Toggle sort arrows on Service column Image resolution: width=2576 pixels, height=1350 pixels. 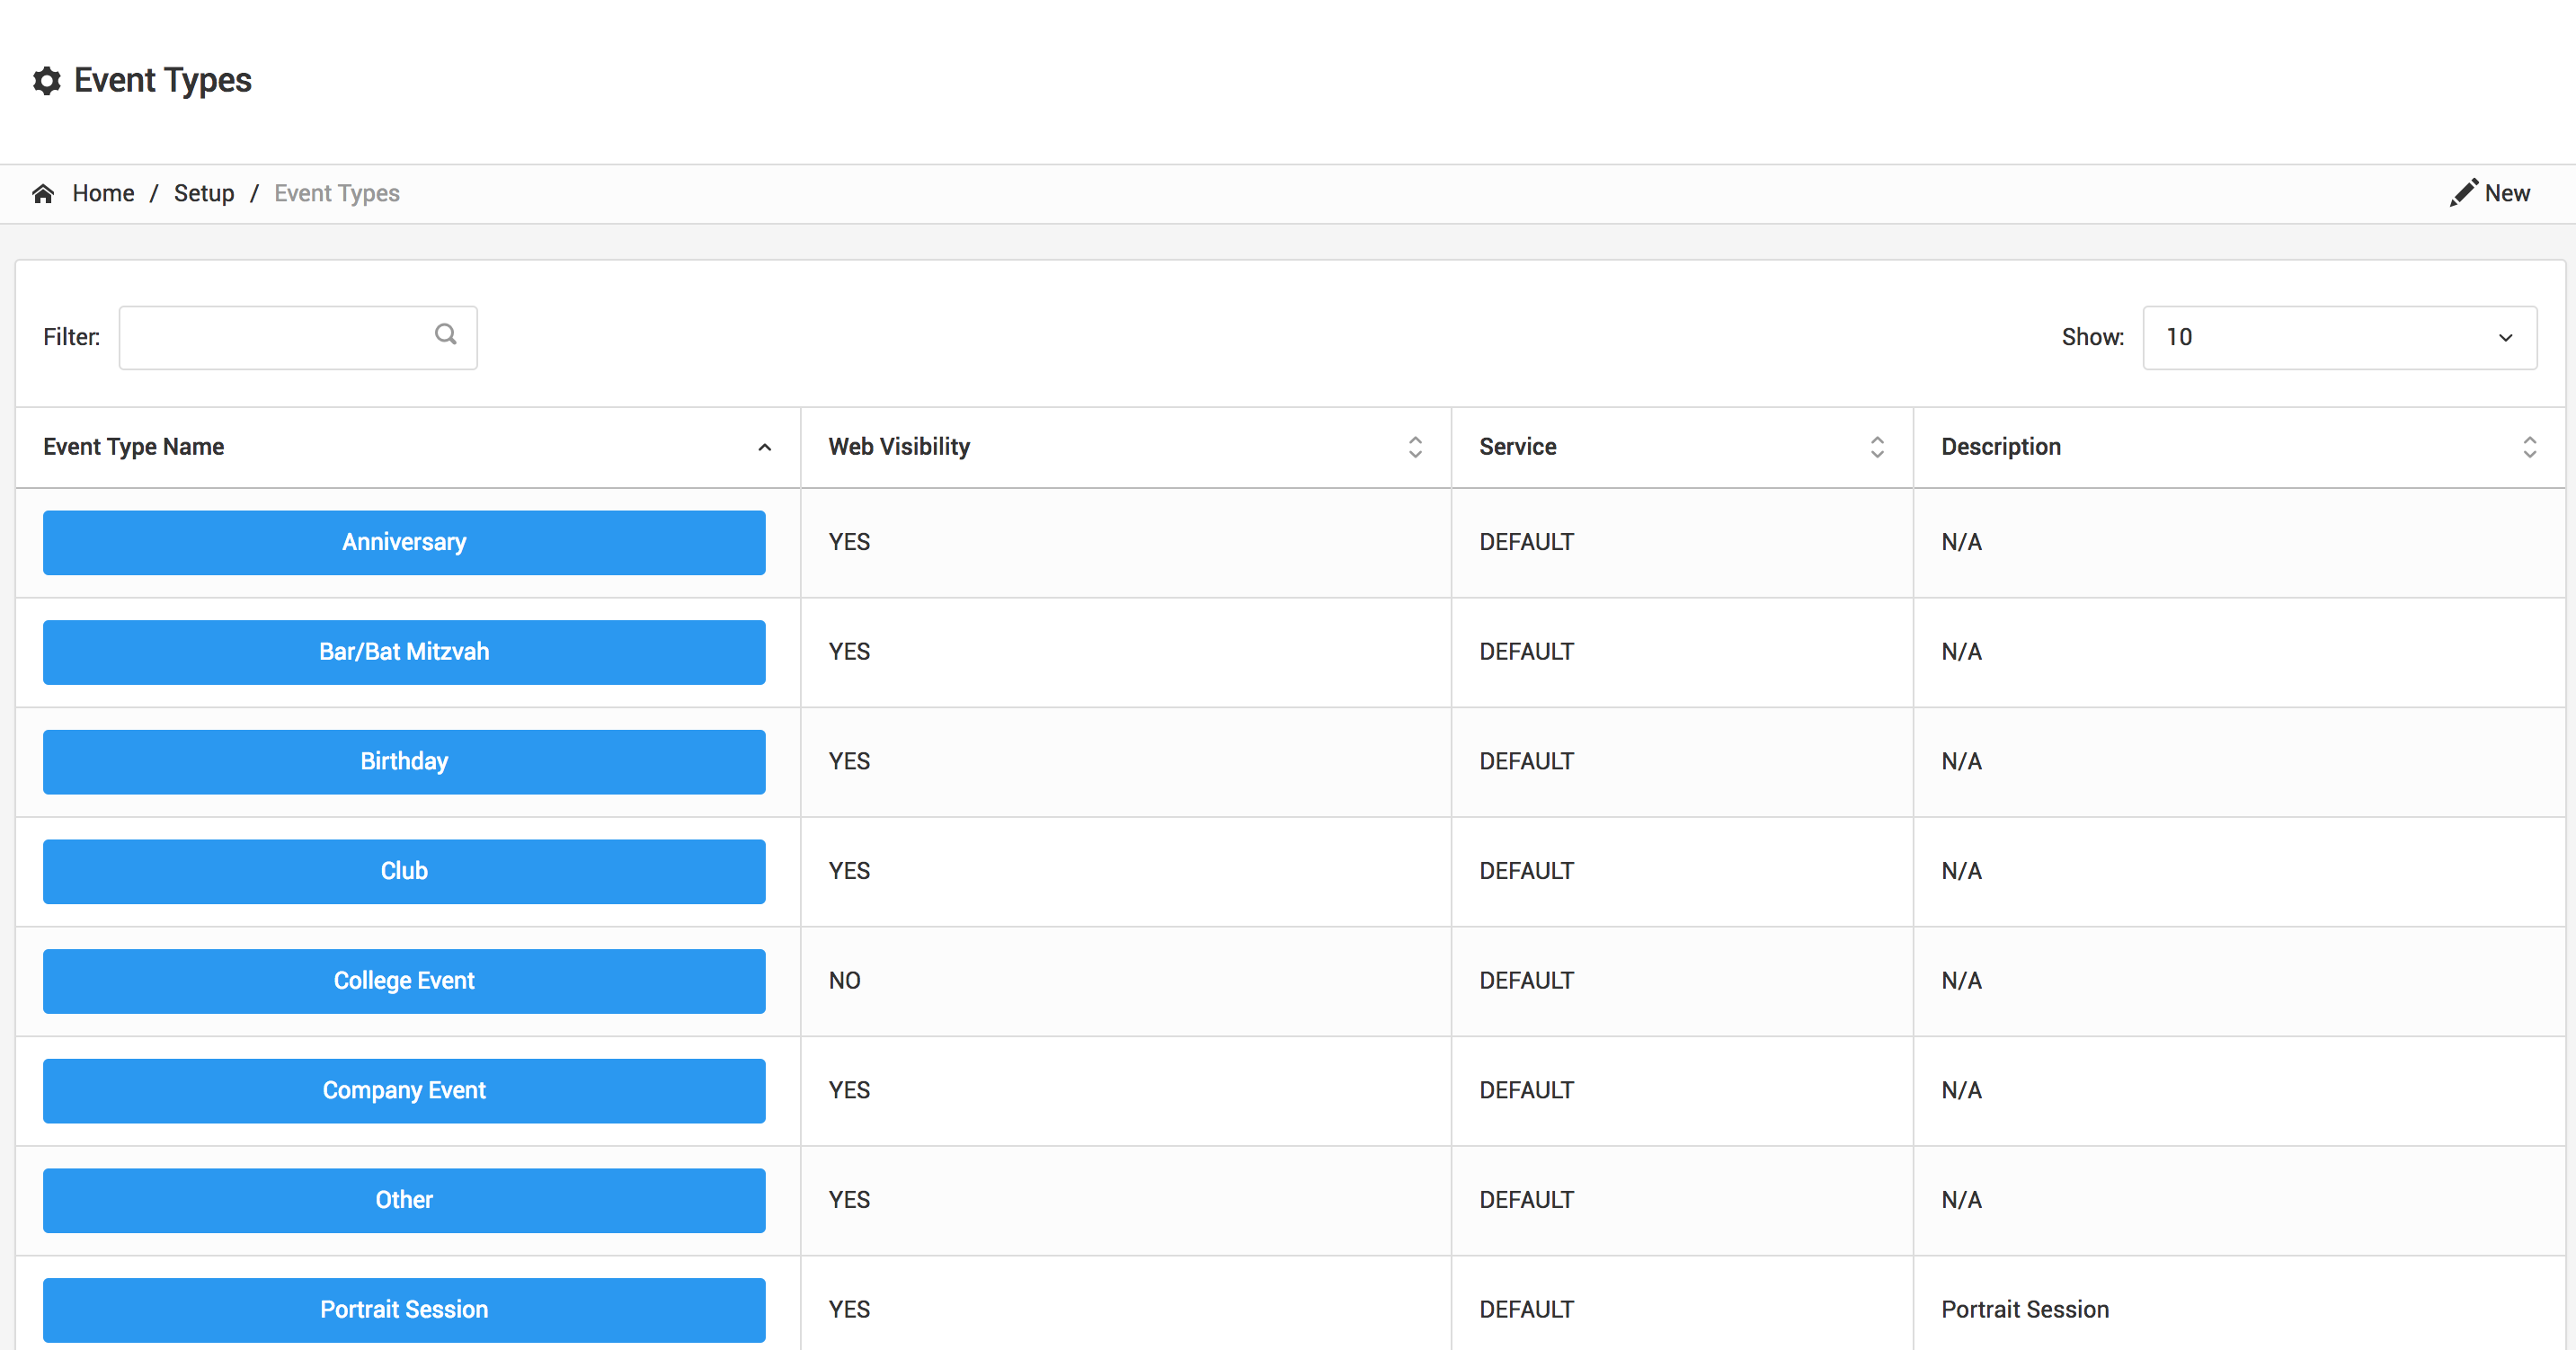tap(1876, 447)
